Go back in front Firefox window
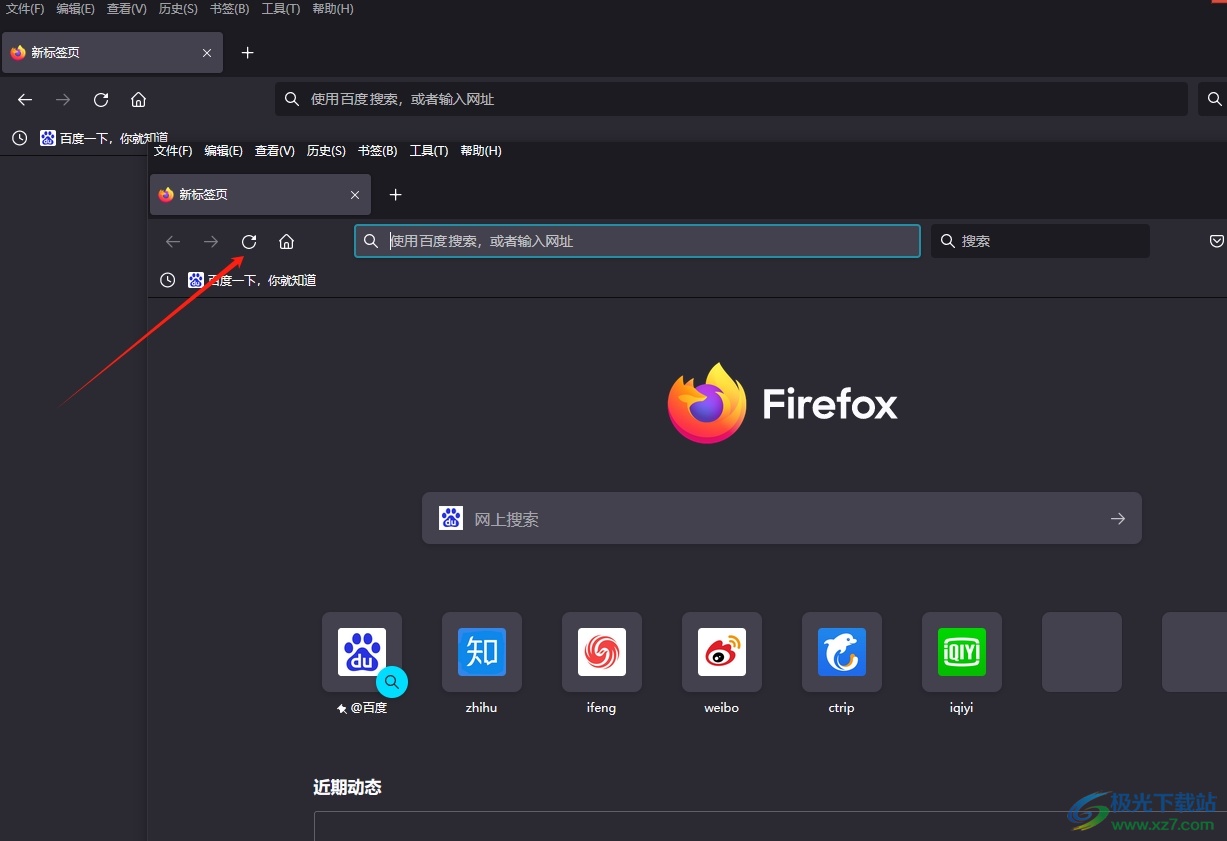This screenshot has width=1227, height=841. point(173,241)
